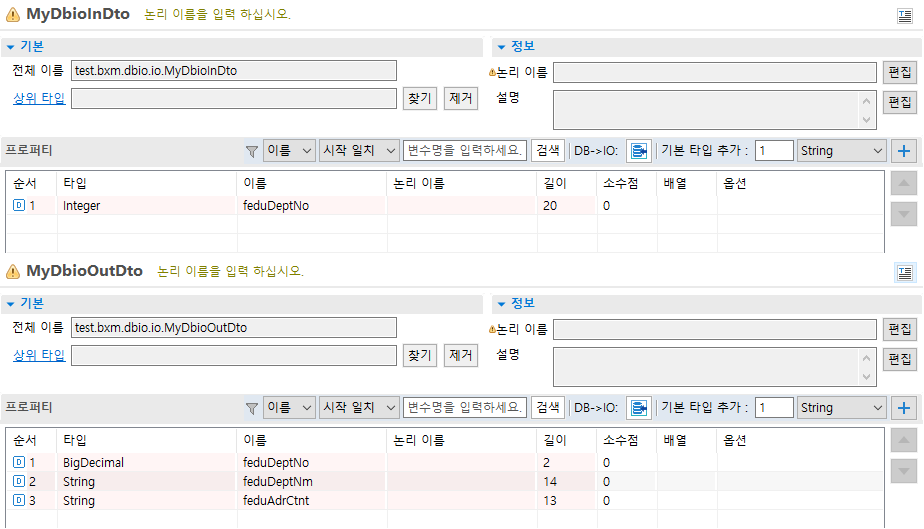Select the BigDecimal type cell

(147, 462)
